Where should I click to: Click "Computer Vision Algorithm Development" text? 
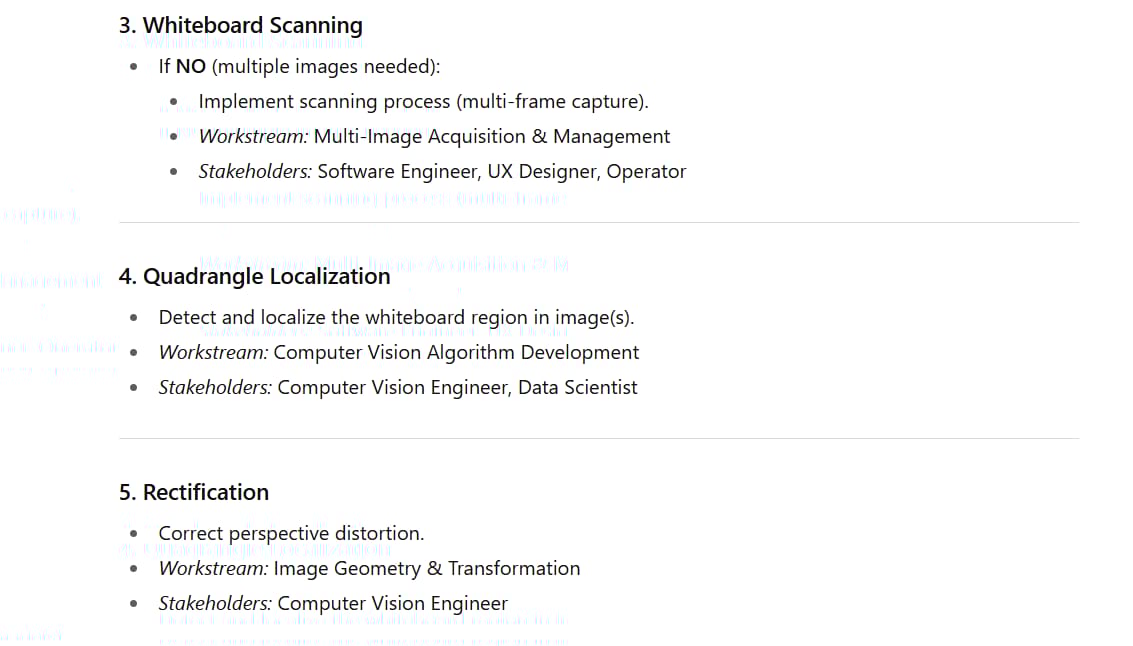click(456, 353)
